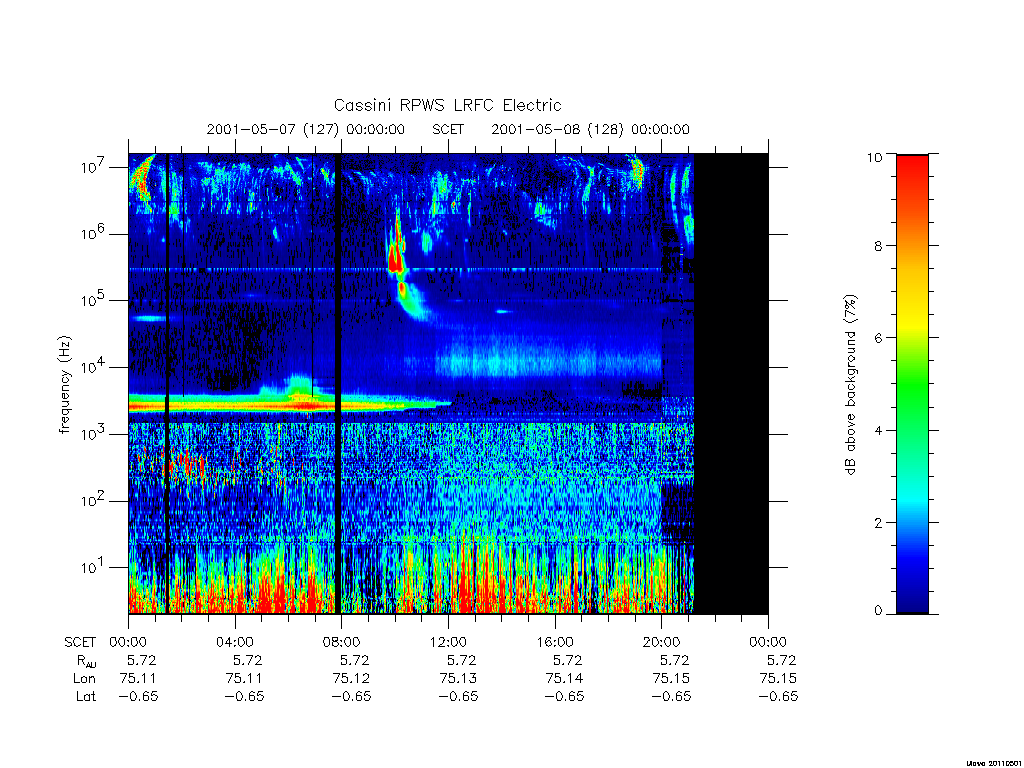Click the 10^4 frequency tick label
This screenshot has height=768, width=1024.
pyautogui.click(x=94, y=366)
